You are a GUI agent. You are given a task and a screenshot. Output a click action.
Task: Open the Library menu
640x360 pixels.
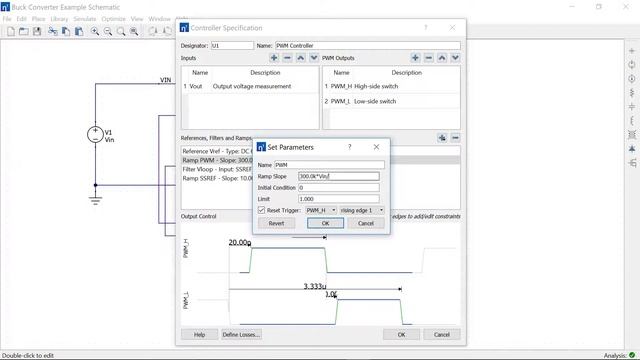pos(59,19)
